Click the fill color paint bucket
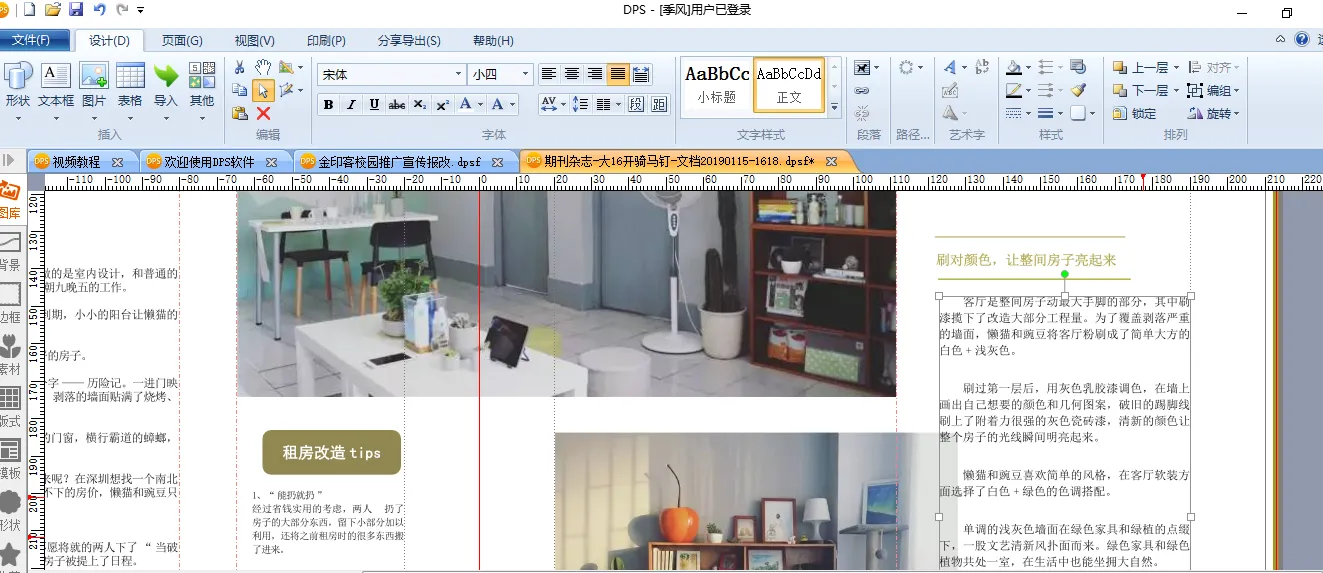The image size is (1323, 573). tap(1014, 68)
